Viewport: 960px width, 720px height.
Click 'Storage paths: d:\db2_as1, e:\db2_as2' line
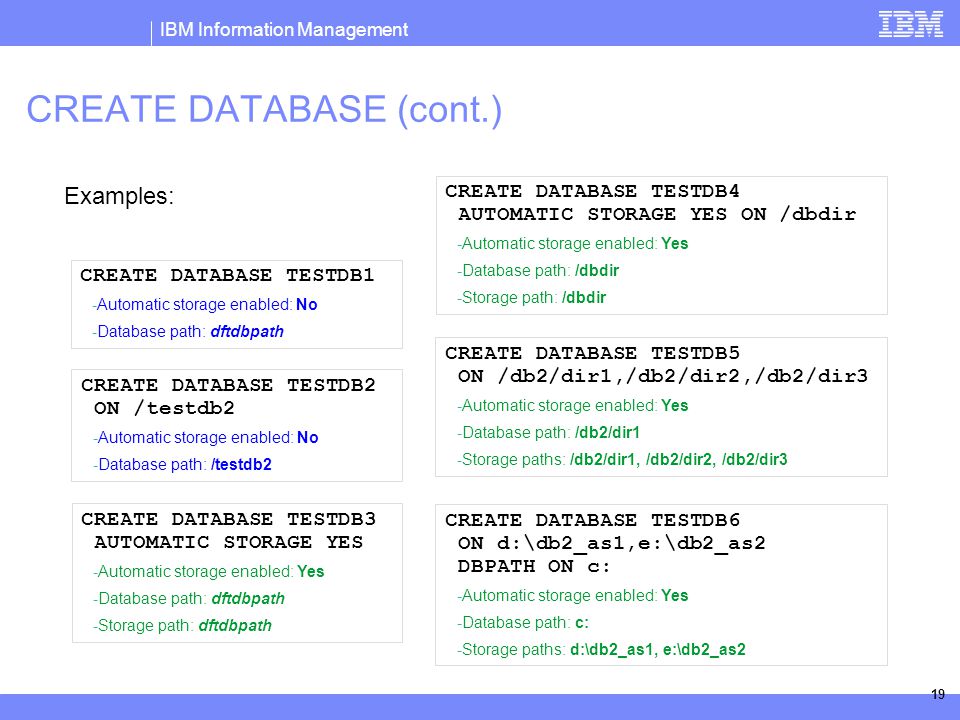(x=601, y=649)
